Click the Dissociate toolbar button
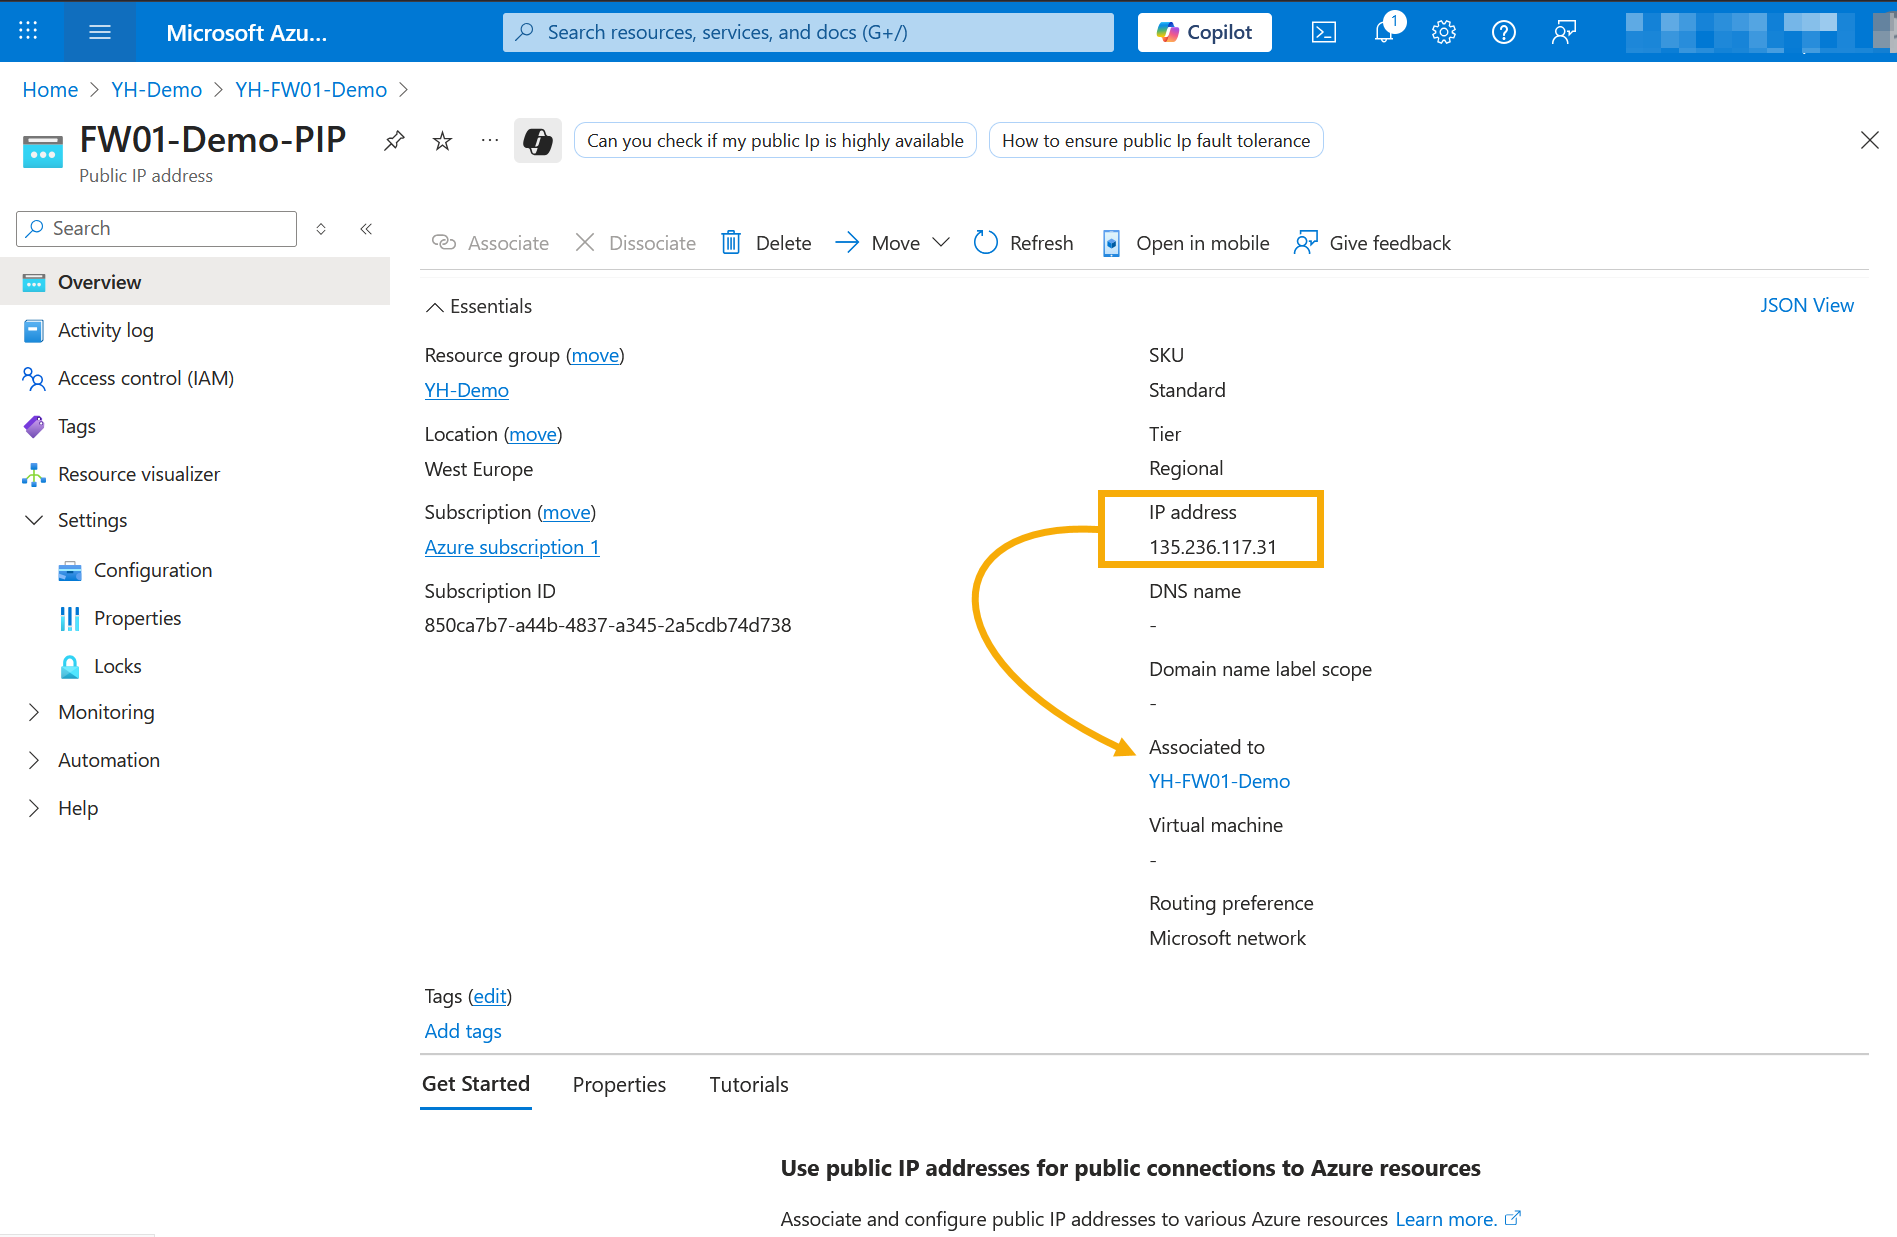This screenshot has height=1237, width=1897. pos(635,243)
